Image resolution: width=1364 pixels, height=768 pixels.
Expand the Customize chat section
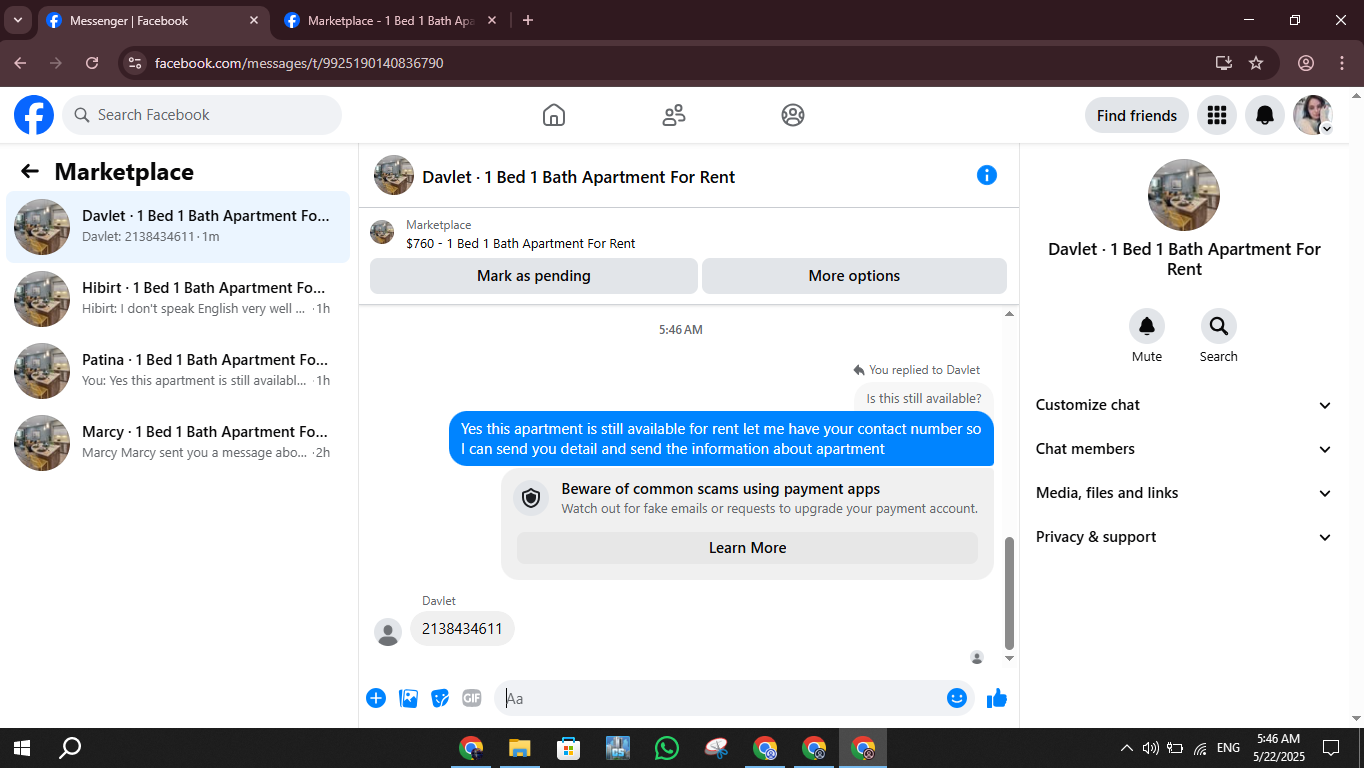pyautogui.click(x=1184, y=405)
